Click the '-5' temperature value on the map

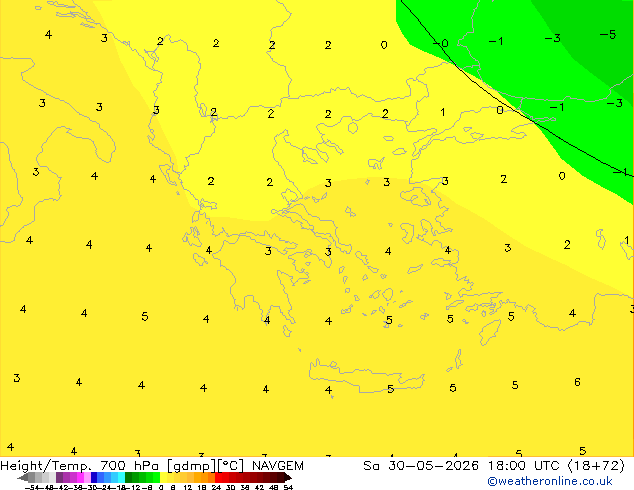coord(608,34)
